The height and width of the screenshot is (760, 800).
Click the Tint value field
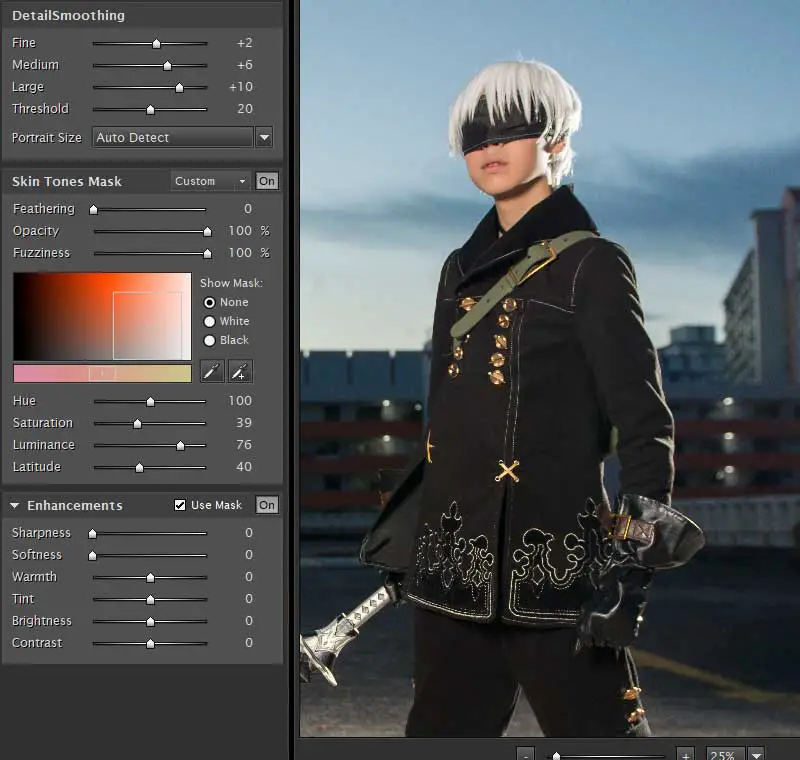pos(248,598)
